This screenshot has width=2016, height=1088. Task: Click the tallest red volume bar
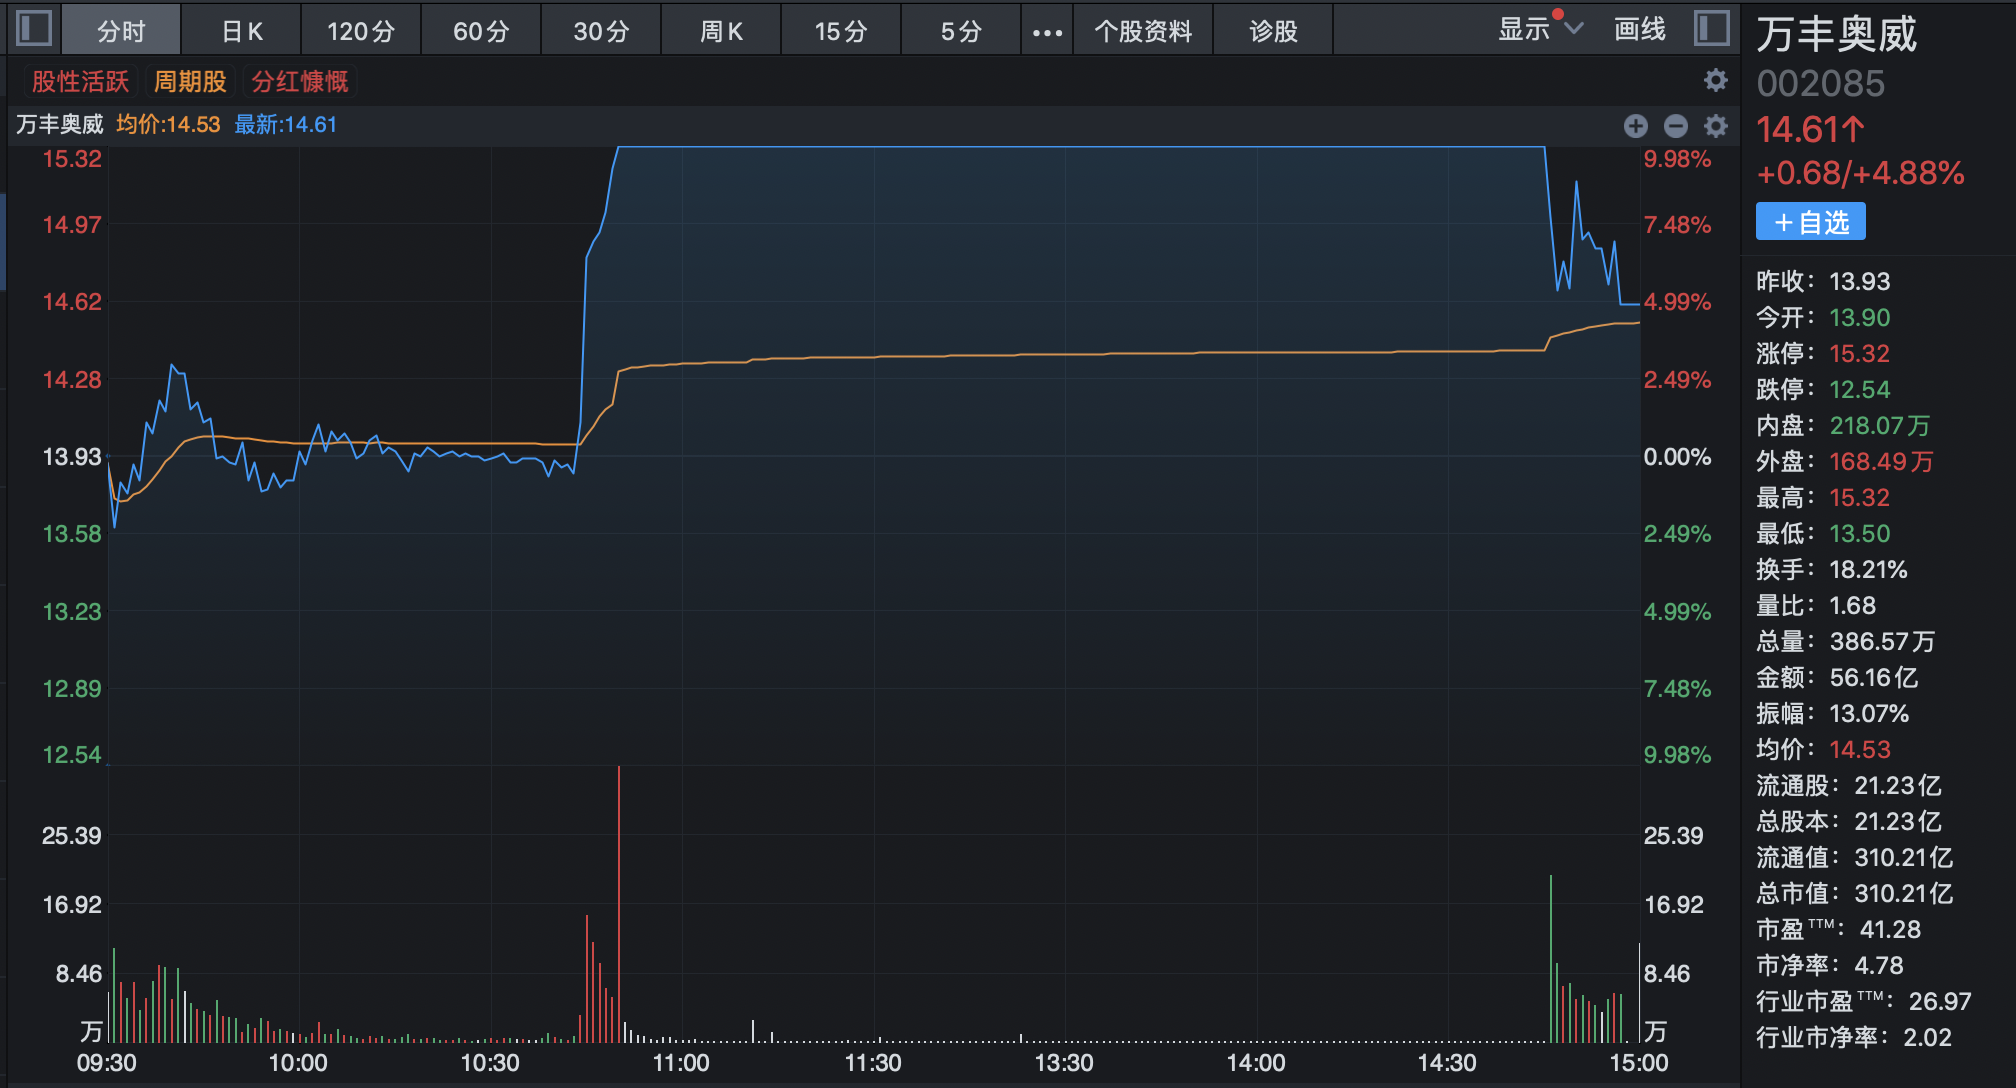coord(619,900)
